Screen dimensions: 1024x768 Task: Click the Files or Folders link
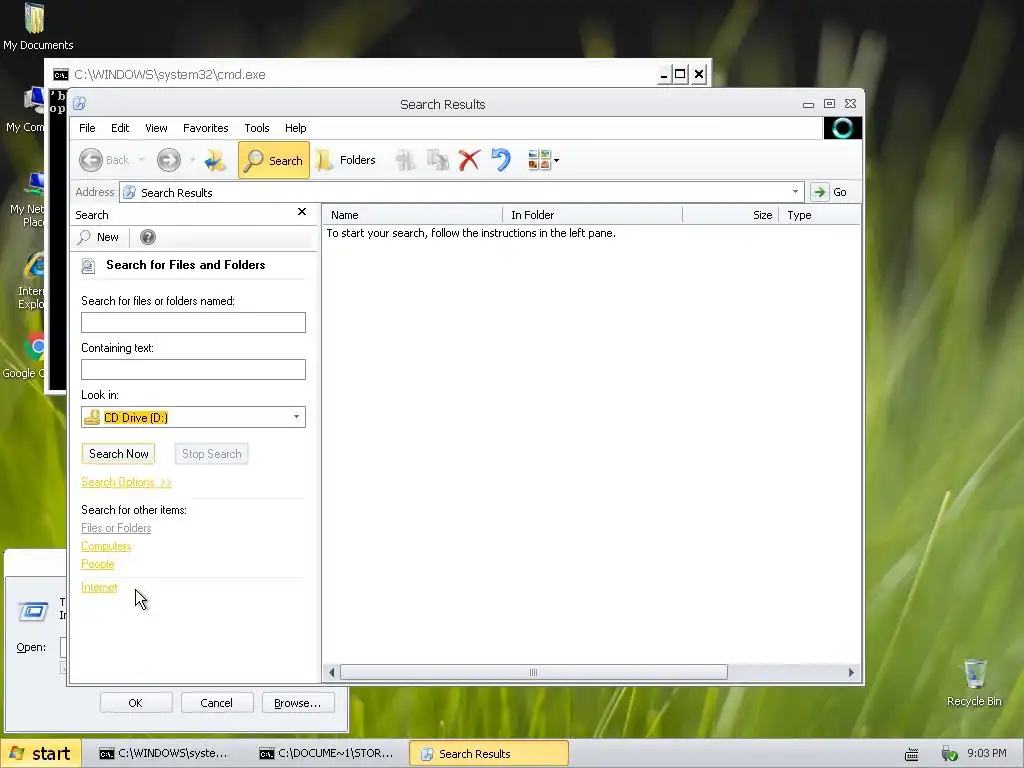pos(116,528)
